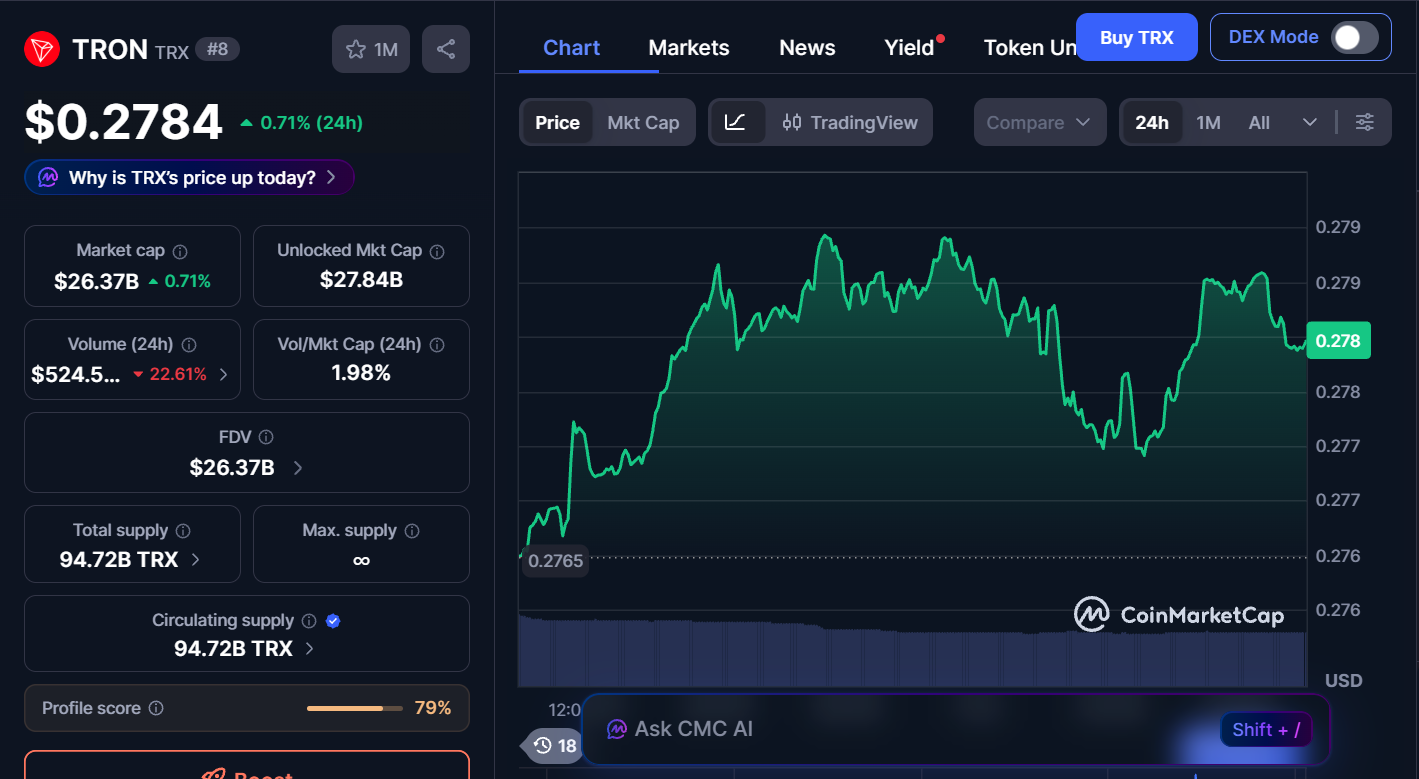Image resolution: width=1419 pixels, height=779 pixels.
Task: Switch to the Markets tab
Action: (688, 47)
